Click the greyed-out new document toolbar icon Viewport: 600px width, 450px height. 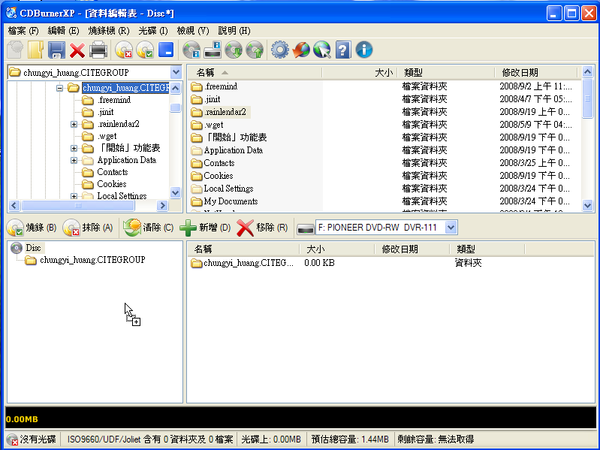coord(15,50)
